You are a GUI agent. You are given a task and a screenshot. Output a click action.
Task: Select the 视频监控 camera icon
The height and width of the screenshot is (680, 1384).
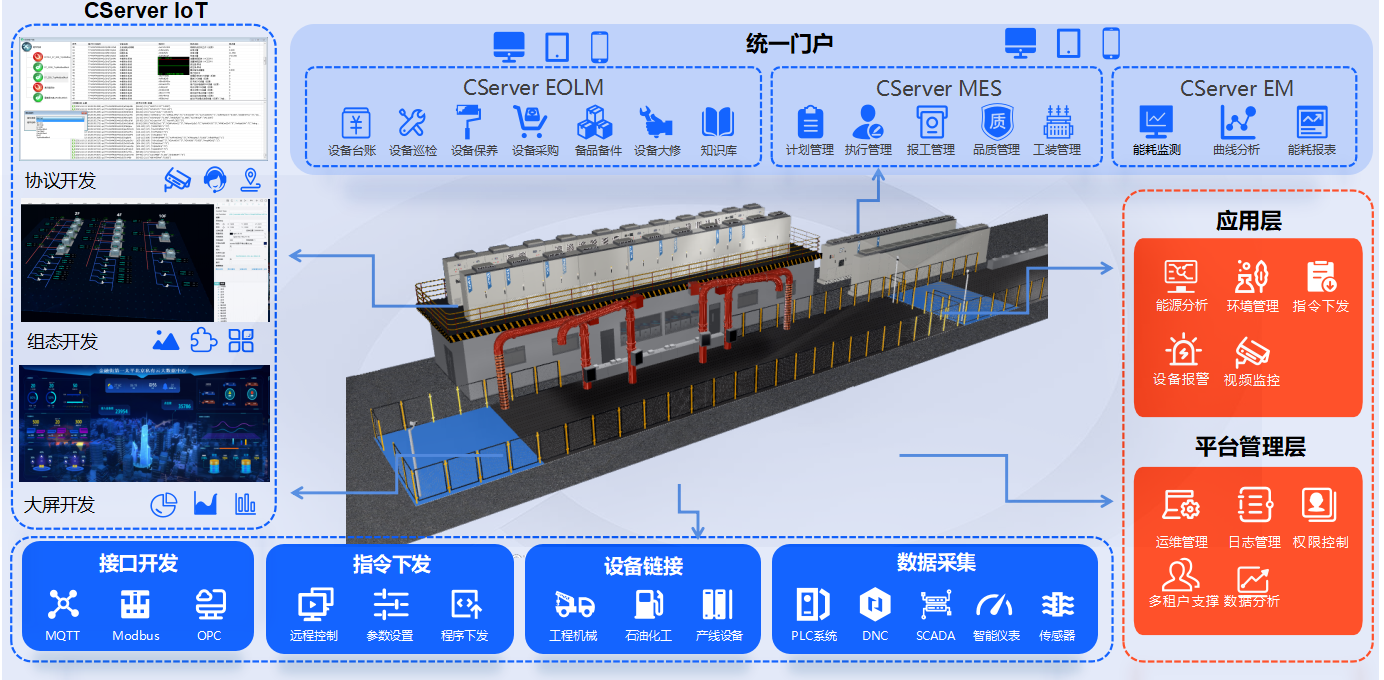point(1251,352)
